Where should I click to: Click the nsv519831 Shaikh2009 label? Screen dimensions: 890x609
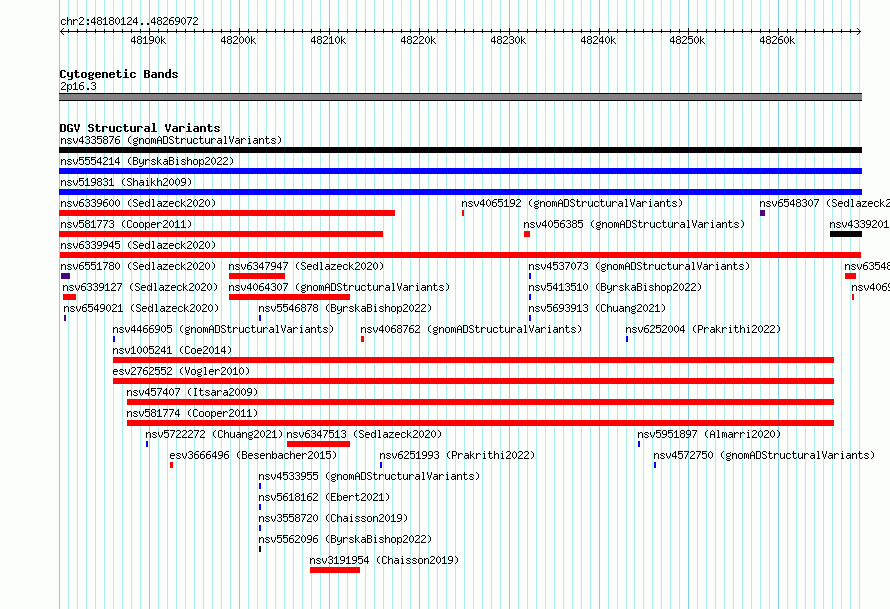(126, 182)
